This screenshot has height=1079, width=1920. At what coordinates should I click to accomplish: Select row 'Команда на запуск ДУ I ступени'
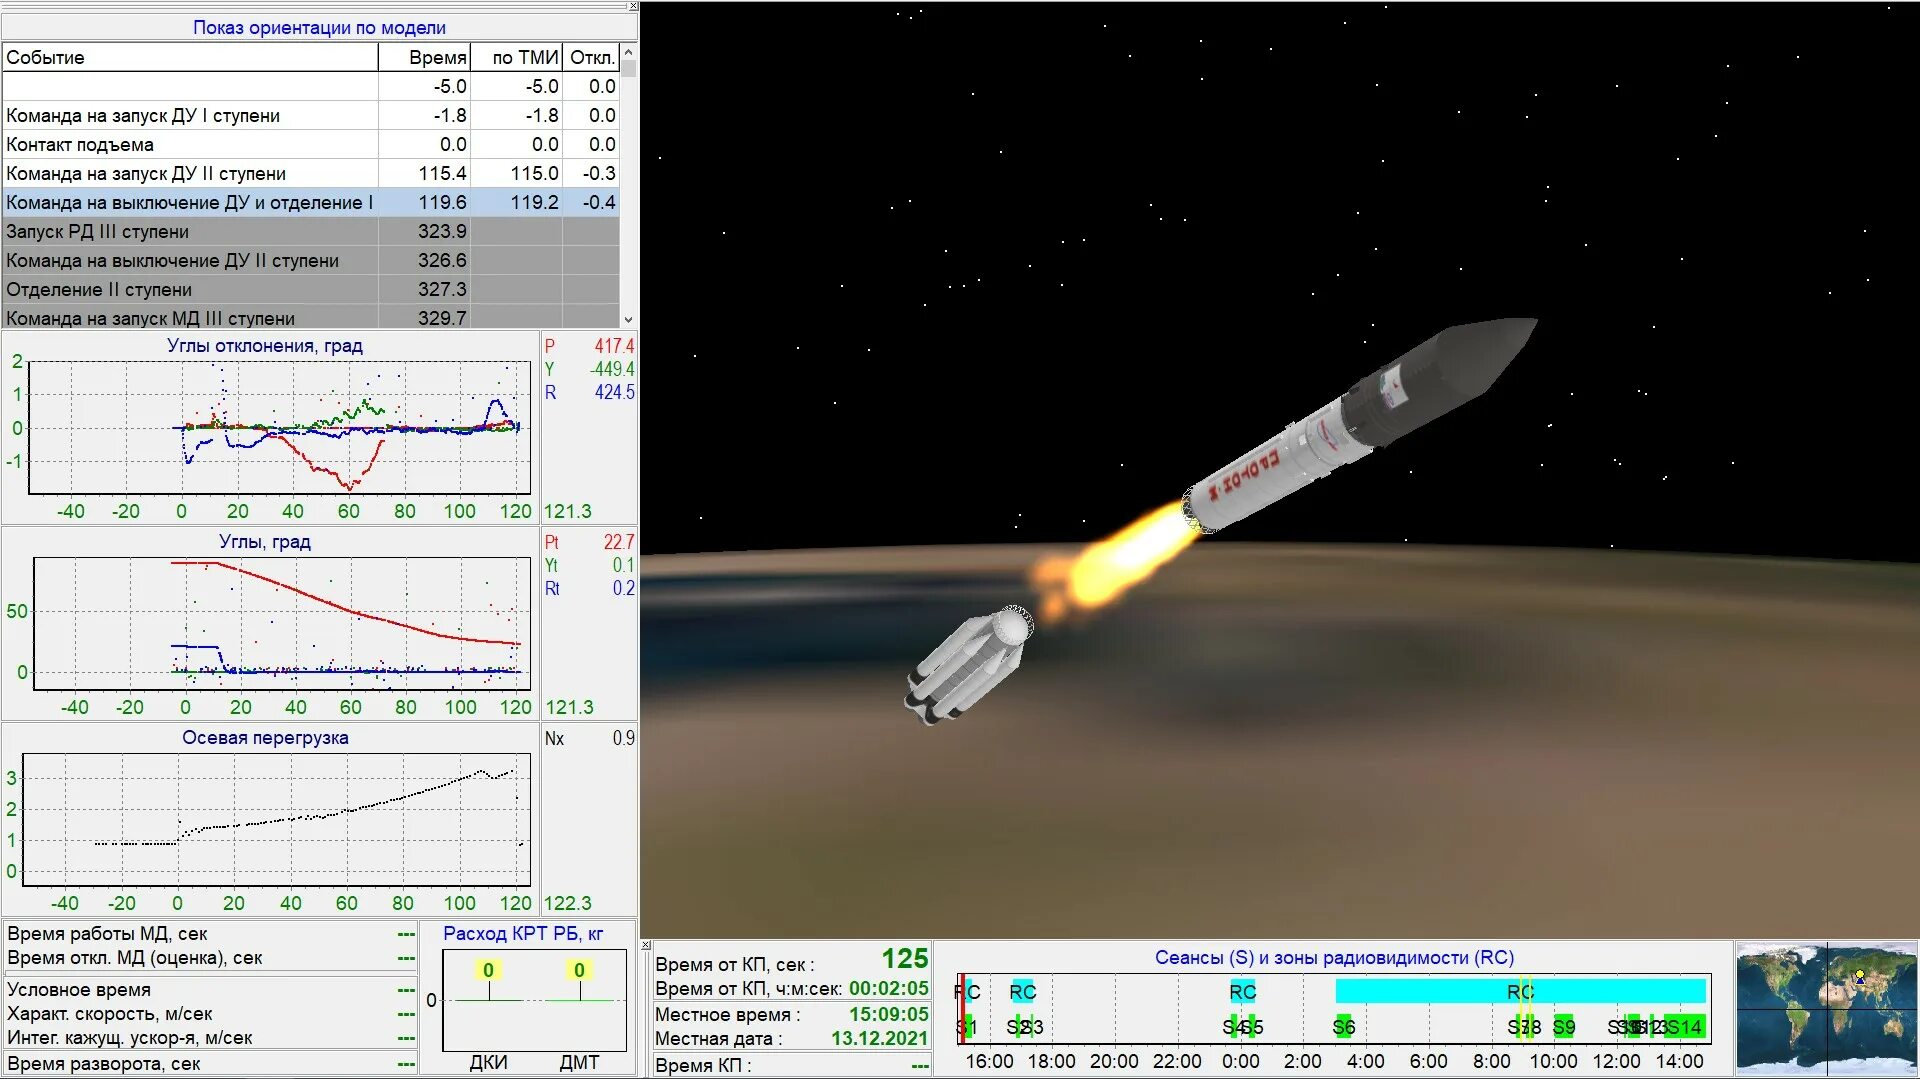pos(311,115)
